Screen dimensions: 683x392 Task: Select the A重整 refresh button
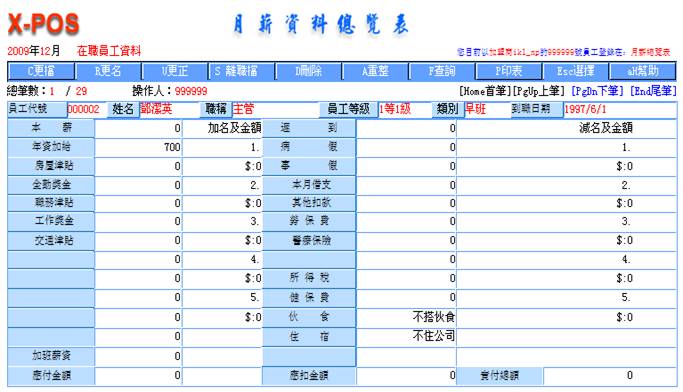375,71
